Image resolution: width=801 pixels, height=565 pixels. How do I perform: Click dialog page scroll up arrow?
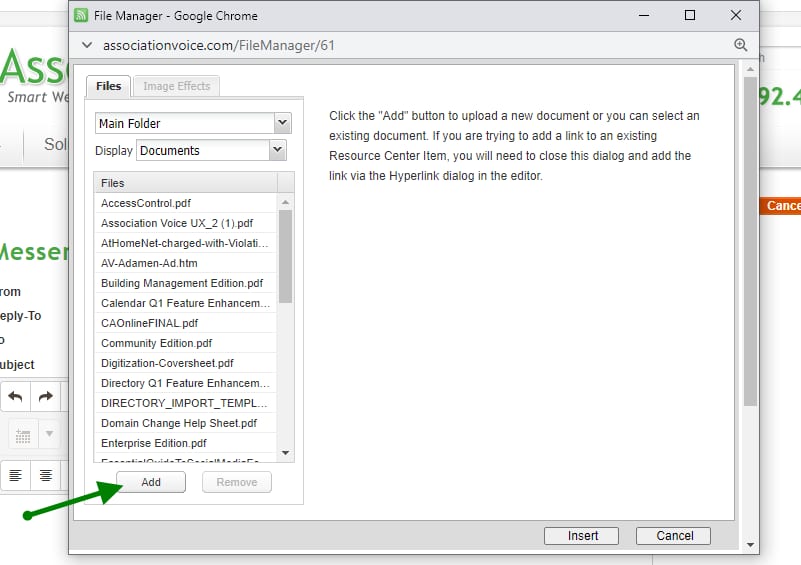(x=750, y=69)
